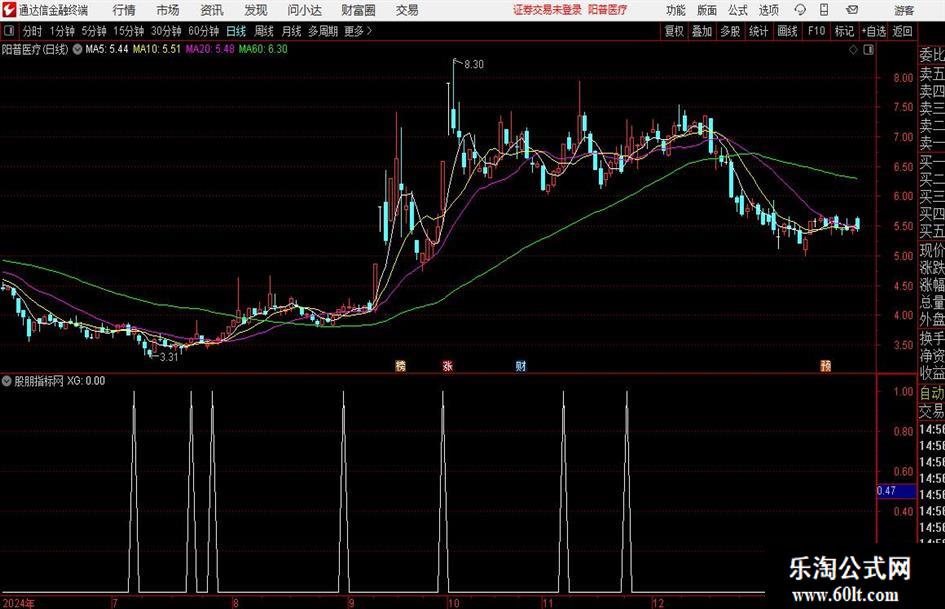
Task: Open the 公式 menu
Action: (738, 10)
